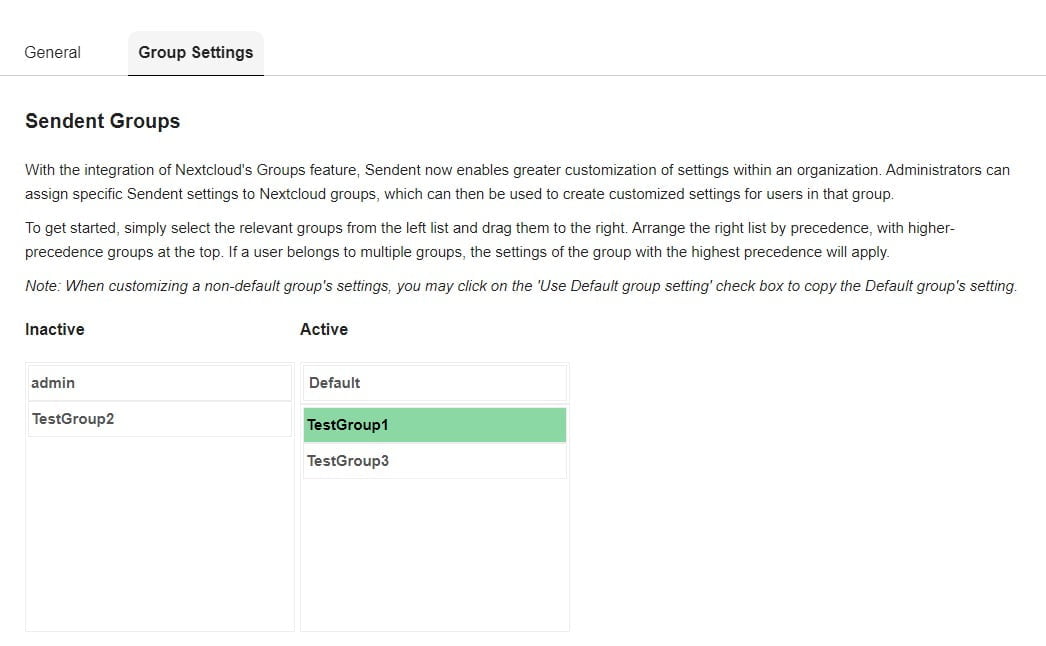Click the Sendent Groups heading
The height and width of the screenshot is (646, 1046).
102,121
